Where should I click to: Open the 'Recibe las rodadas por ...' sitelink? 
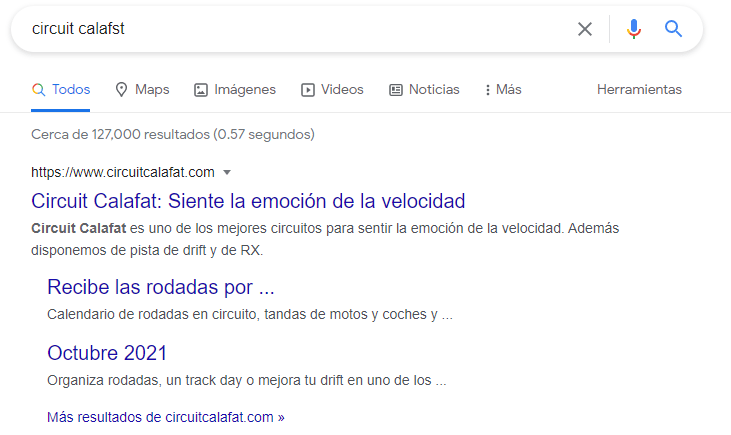point(161,287)
